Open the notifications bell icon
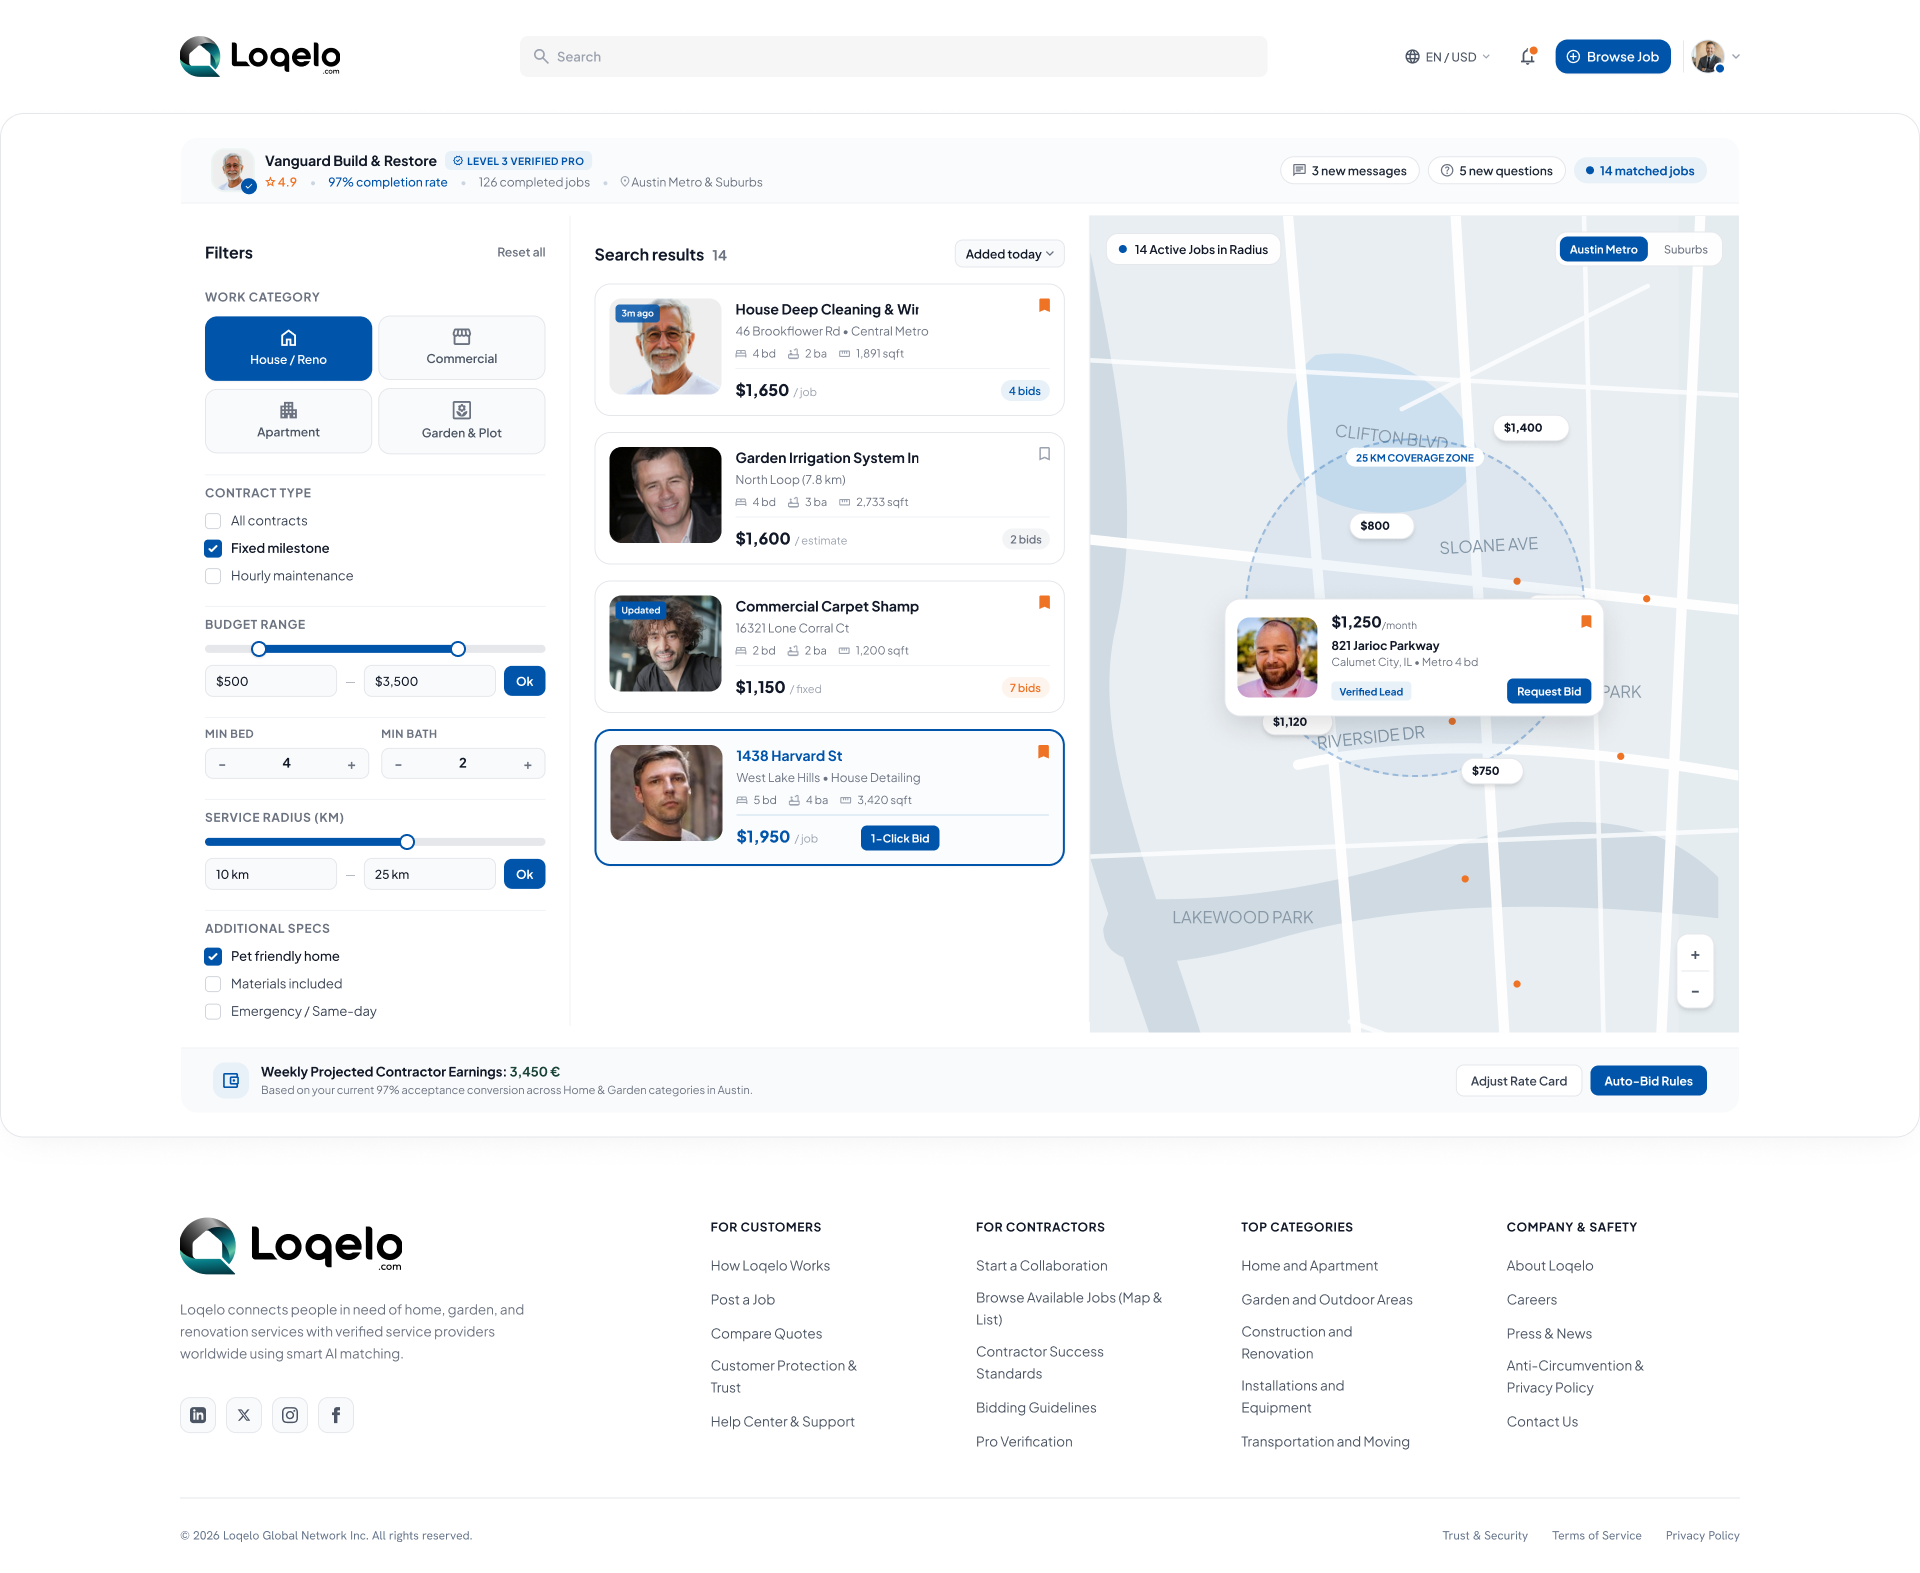Image resolution: width=1920 pixels, height=1573 pixels. pyautogui.click(x=1527, y=57)
